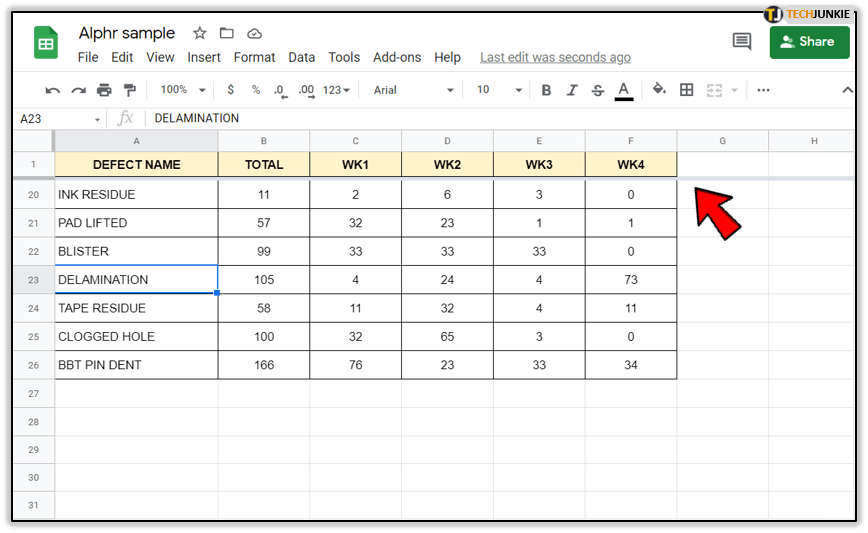Open the 'Last edit was seconds ago' link
This screenshot has width=868, height=533.
click(x=555, y=57)
